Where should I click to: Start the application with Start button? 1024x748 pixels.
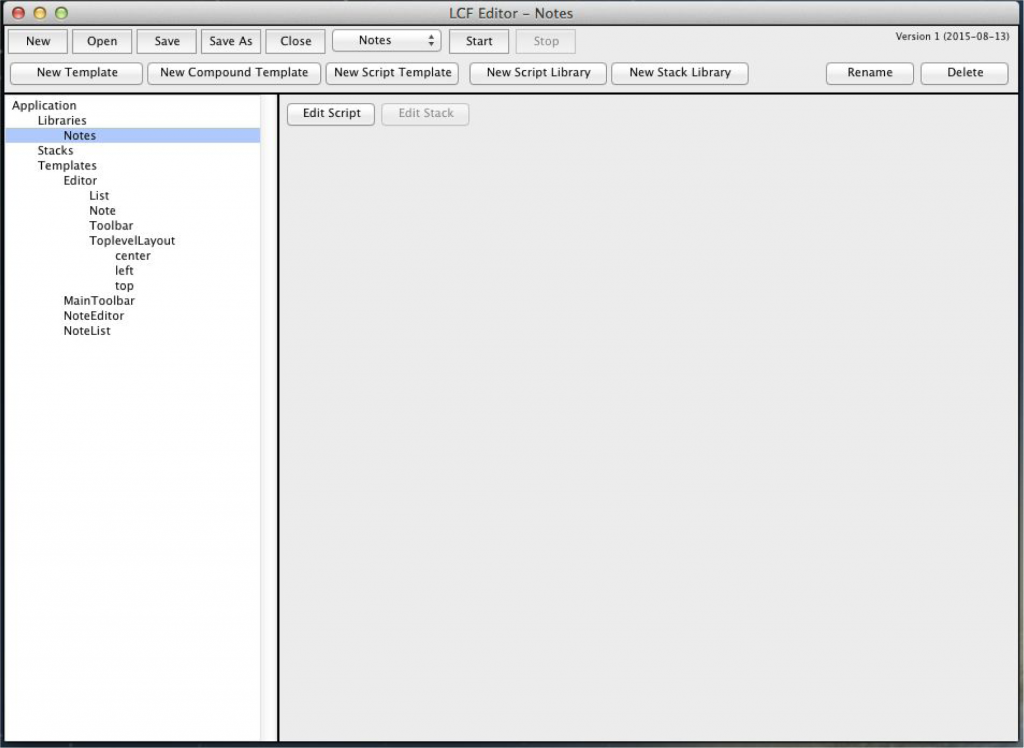pyautogui.click(x=479, y=41)
